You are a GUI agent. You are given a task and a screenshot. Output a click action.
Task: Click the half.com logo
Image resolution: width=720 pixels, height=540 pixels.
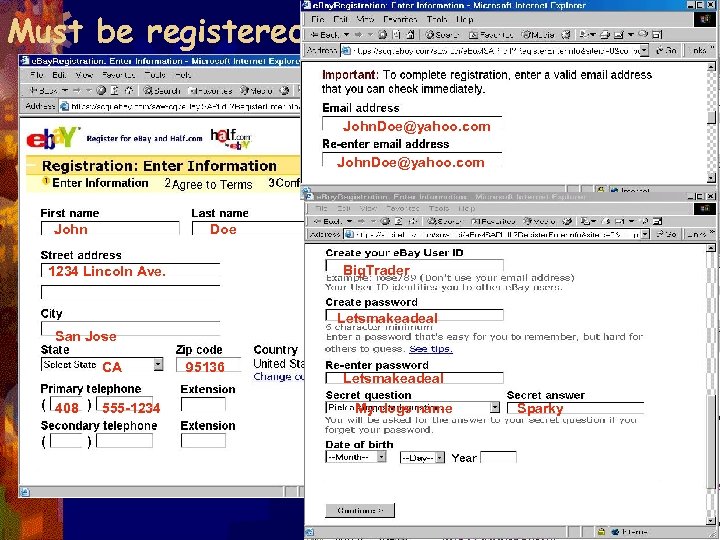tap(231, 139)
